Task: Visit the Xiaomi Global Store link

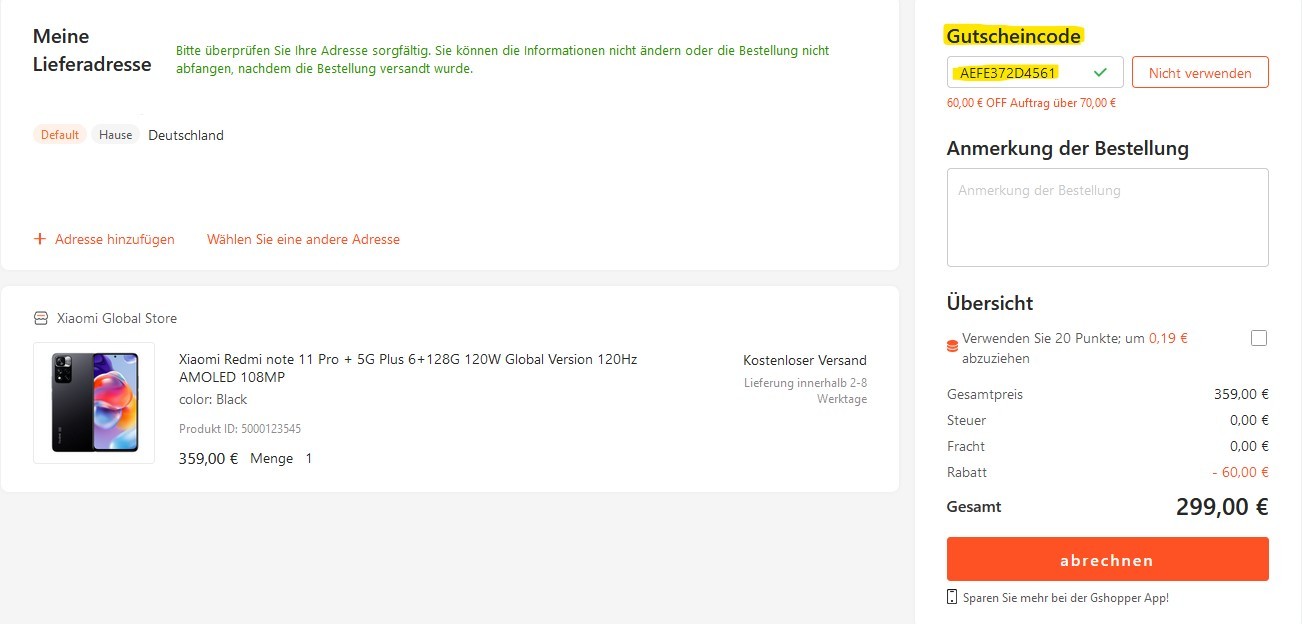Action: 117,318
